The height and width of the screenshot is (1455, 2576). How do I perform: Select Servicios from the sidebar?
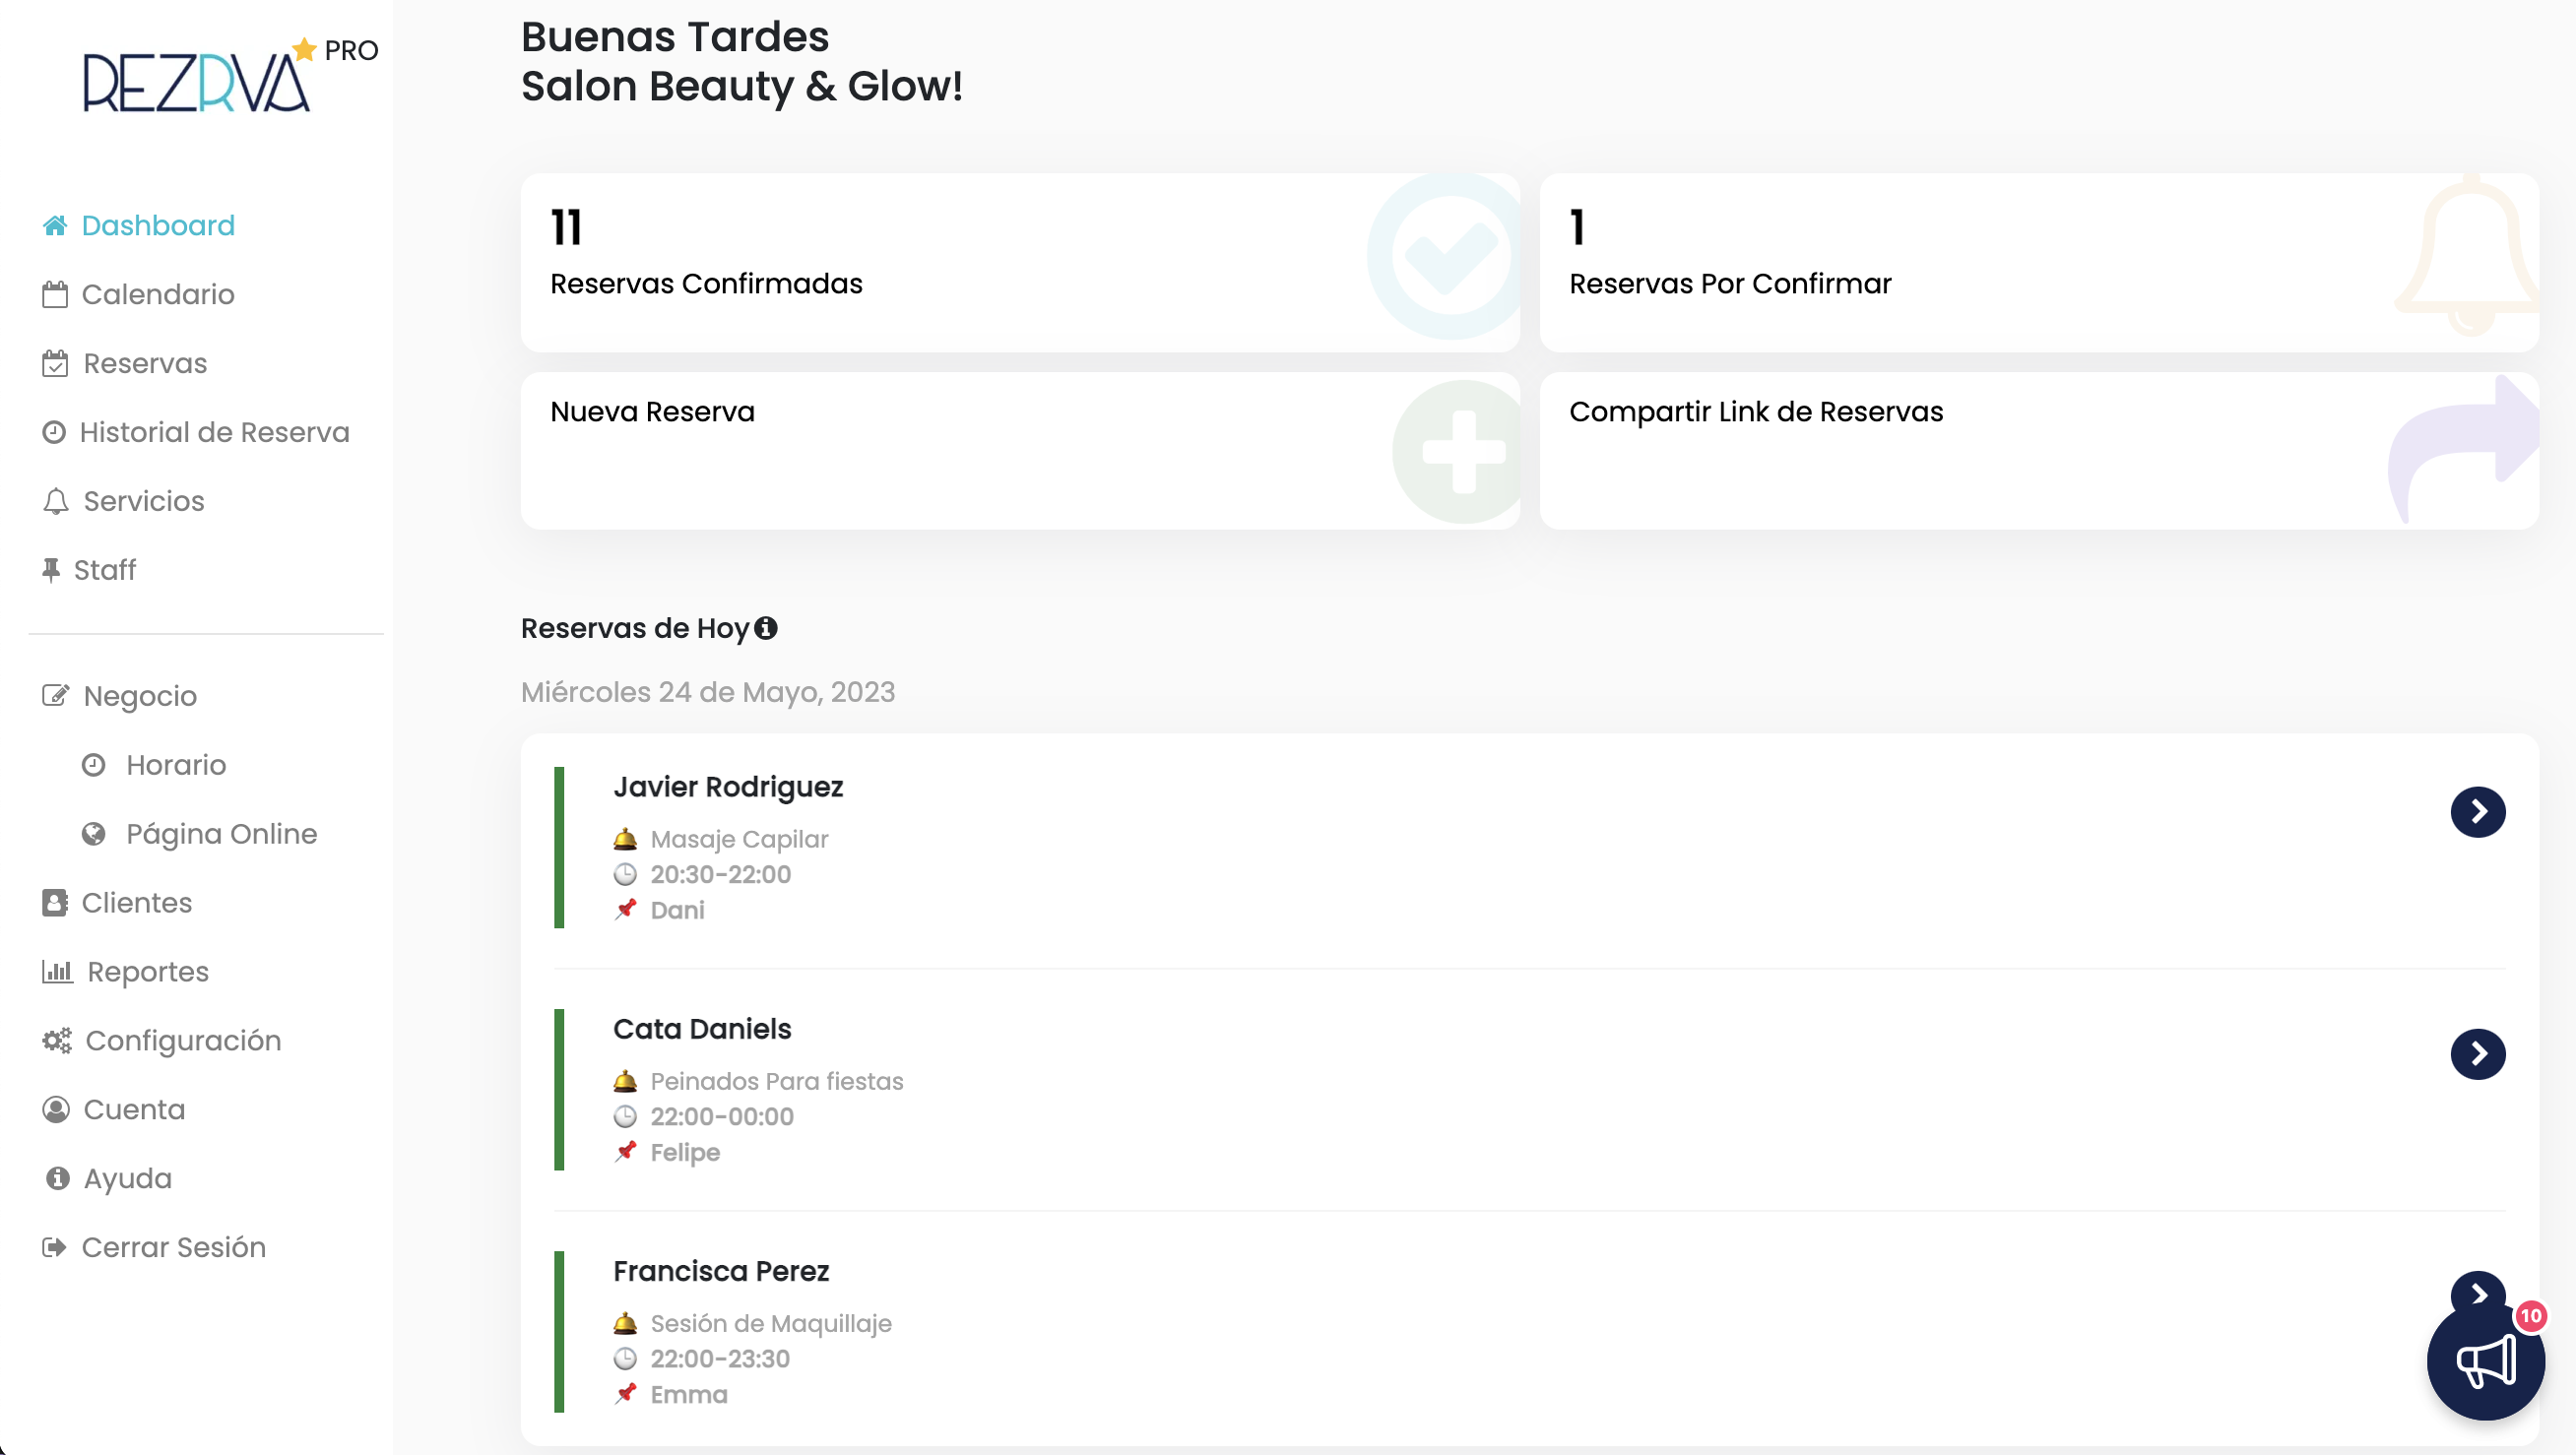pyautogui.click(x=143, y=501)
